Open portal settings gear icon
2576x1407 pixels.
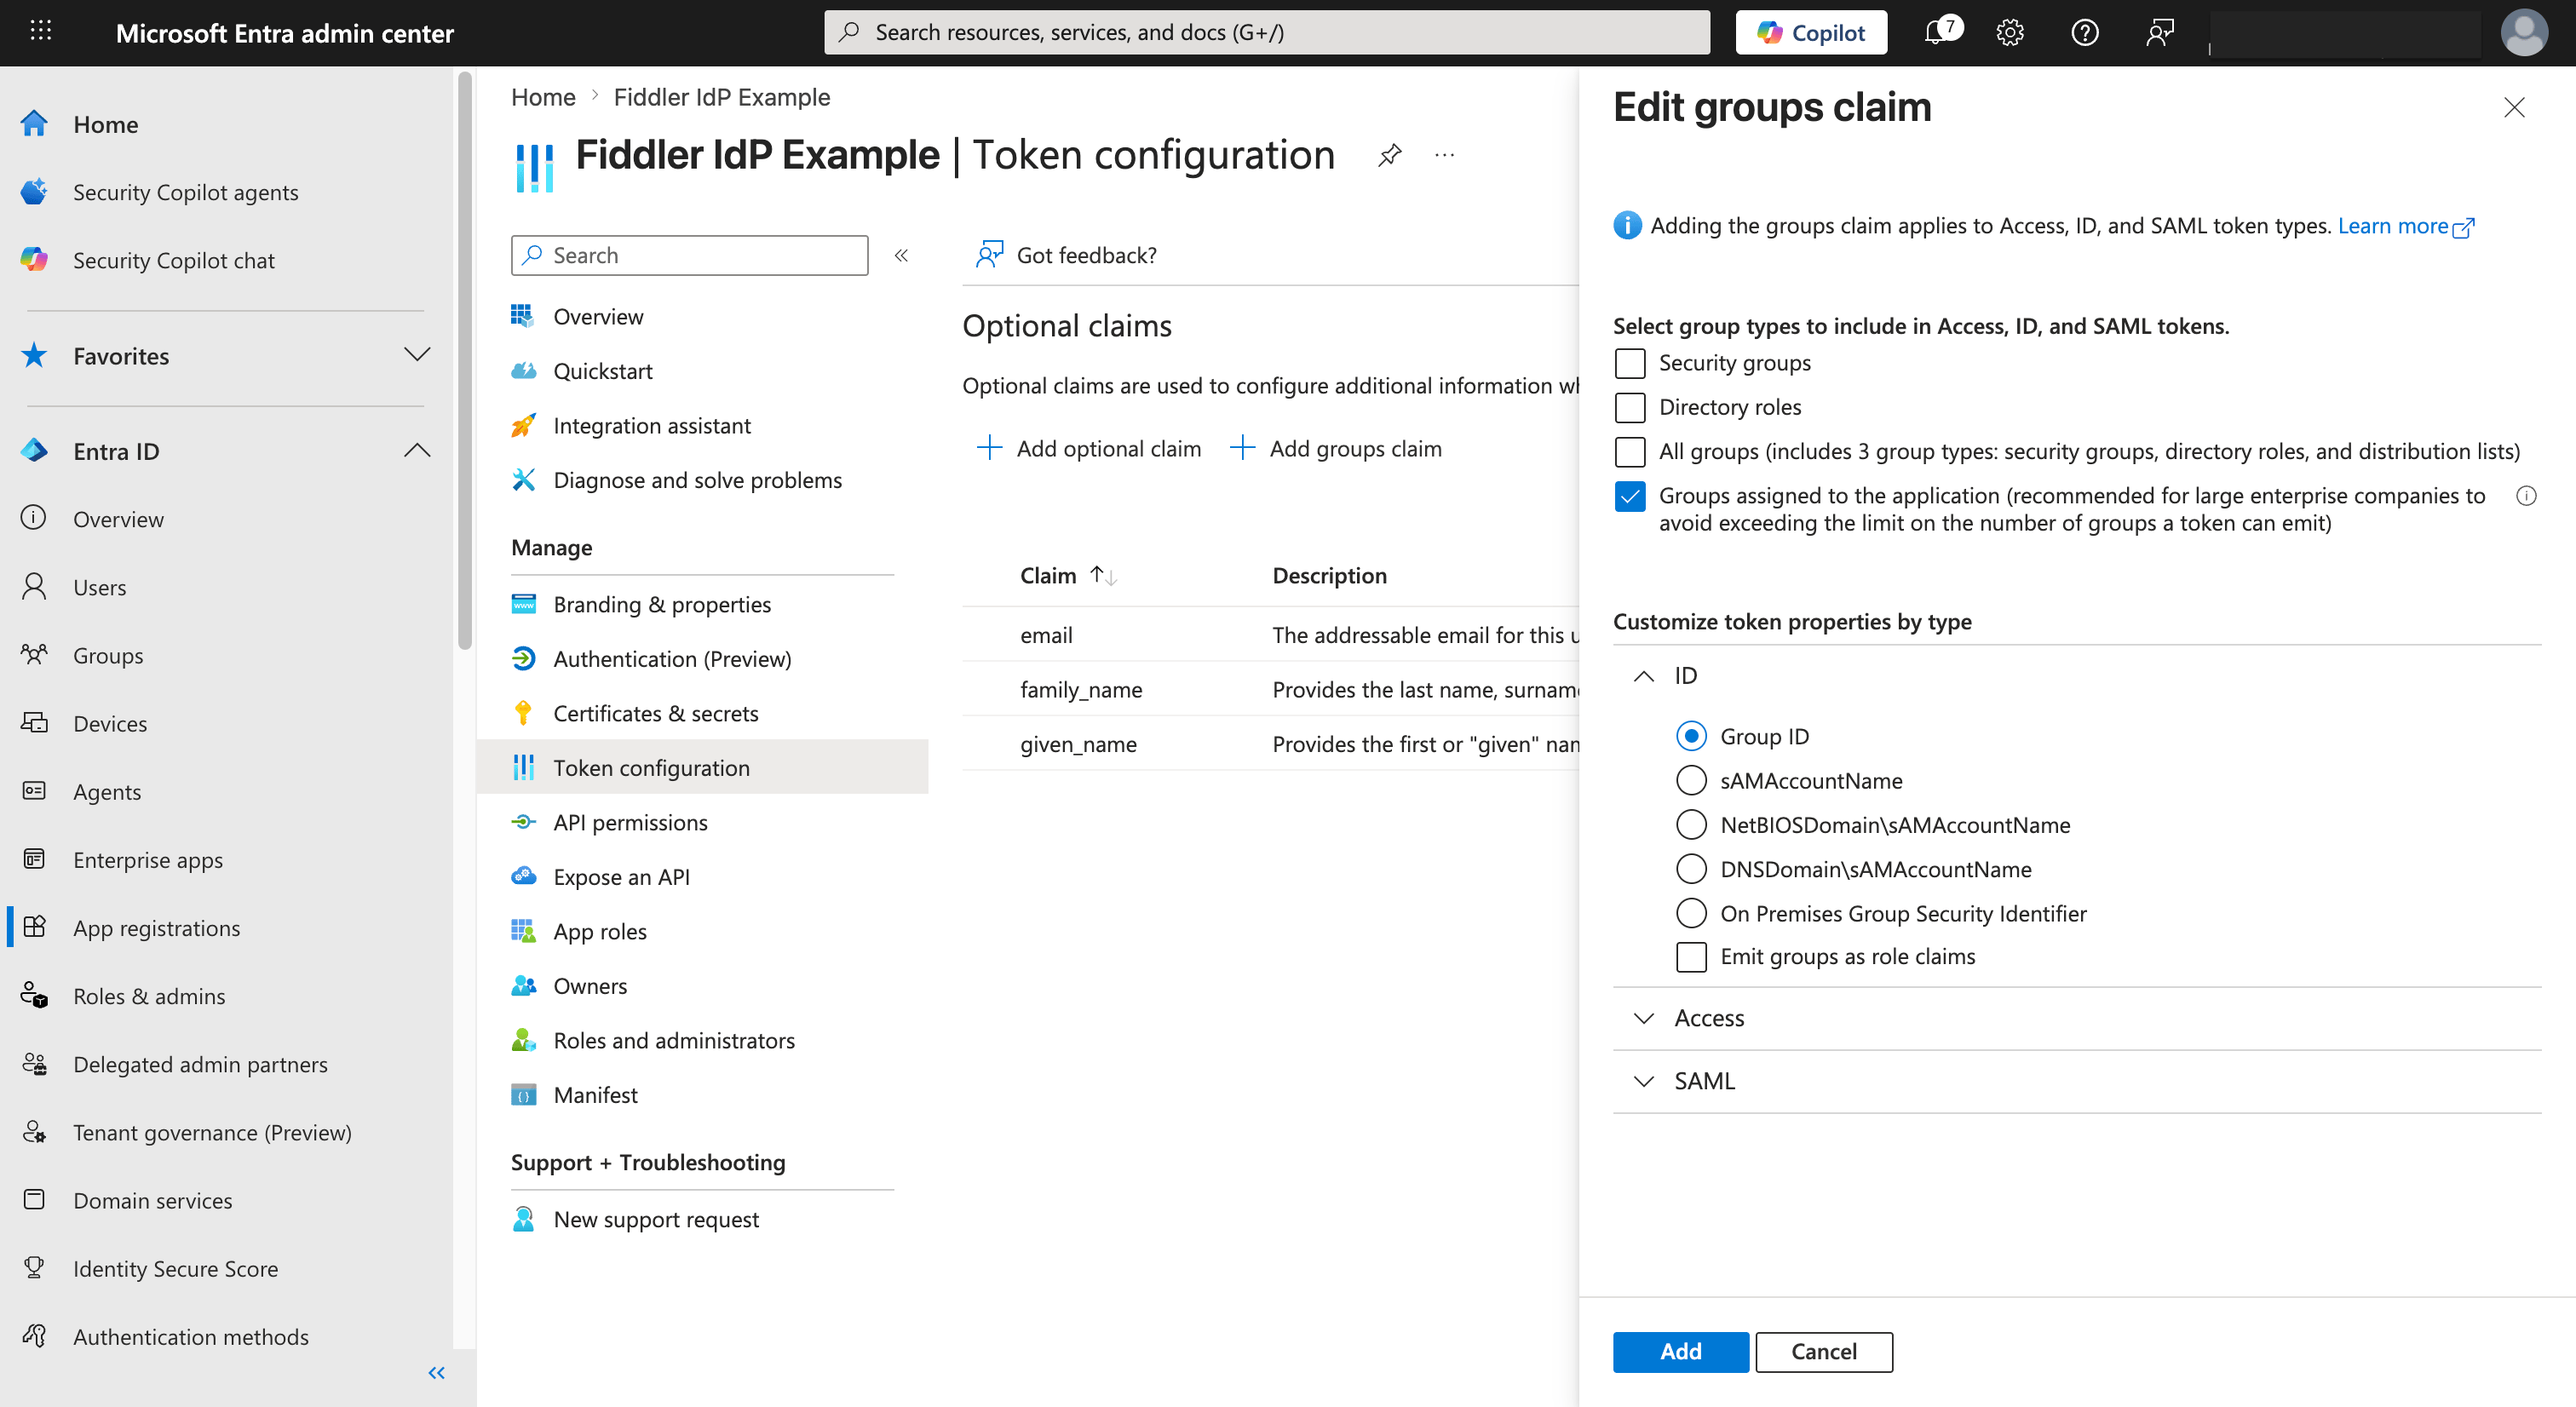pyautogui.click(x=2010, y=32)
